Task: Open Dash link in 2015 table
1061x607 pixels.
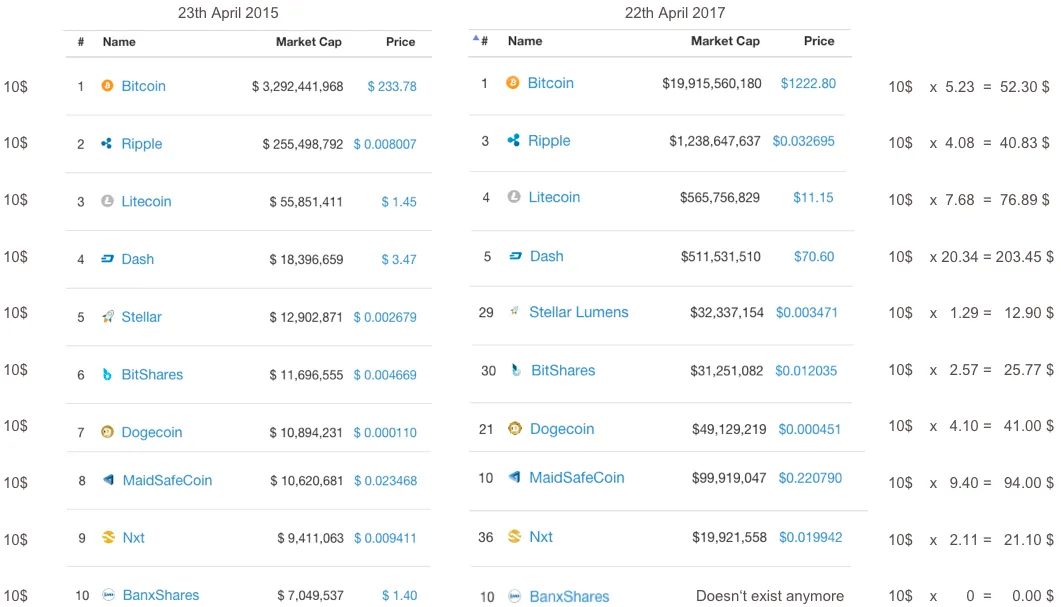Action: 137,259
